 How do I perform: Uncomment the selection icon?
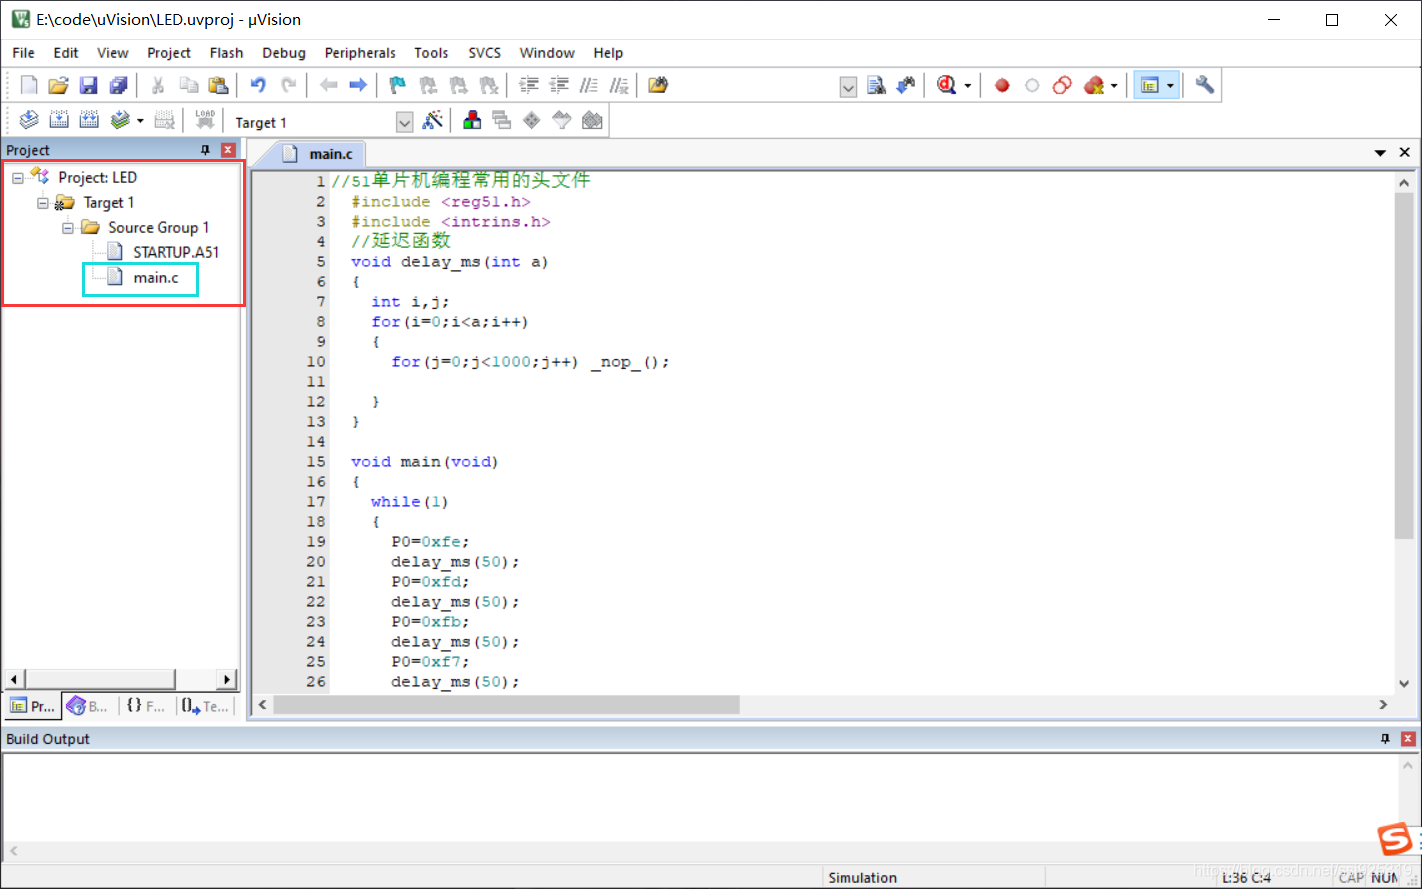click(620, 86)
